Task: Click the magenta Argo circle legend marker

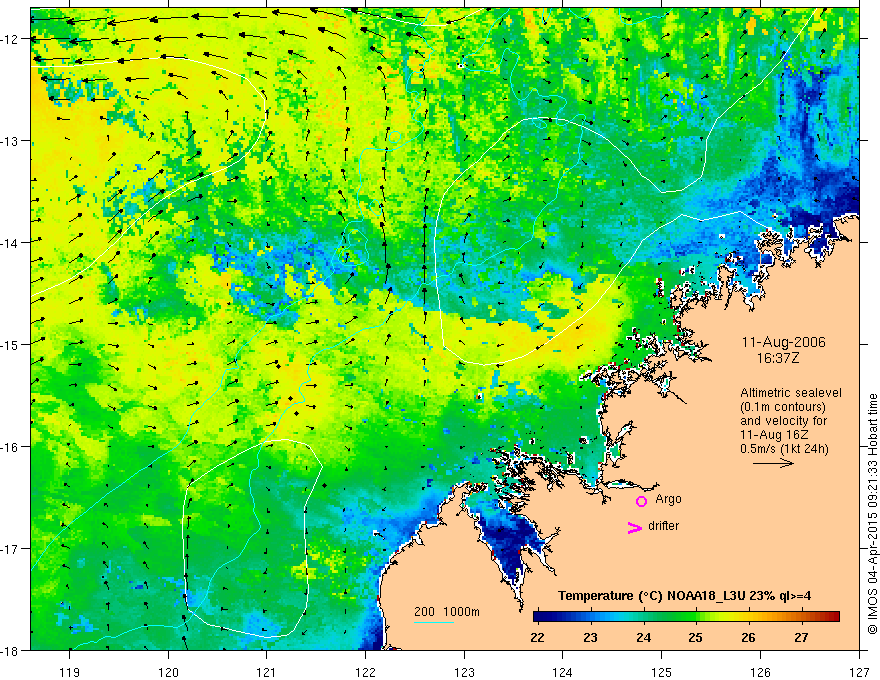Action: 641,501
